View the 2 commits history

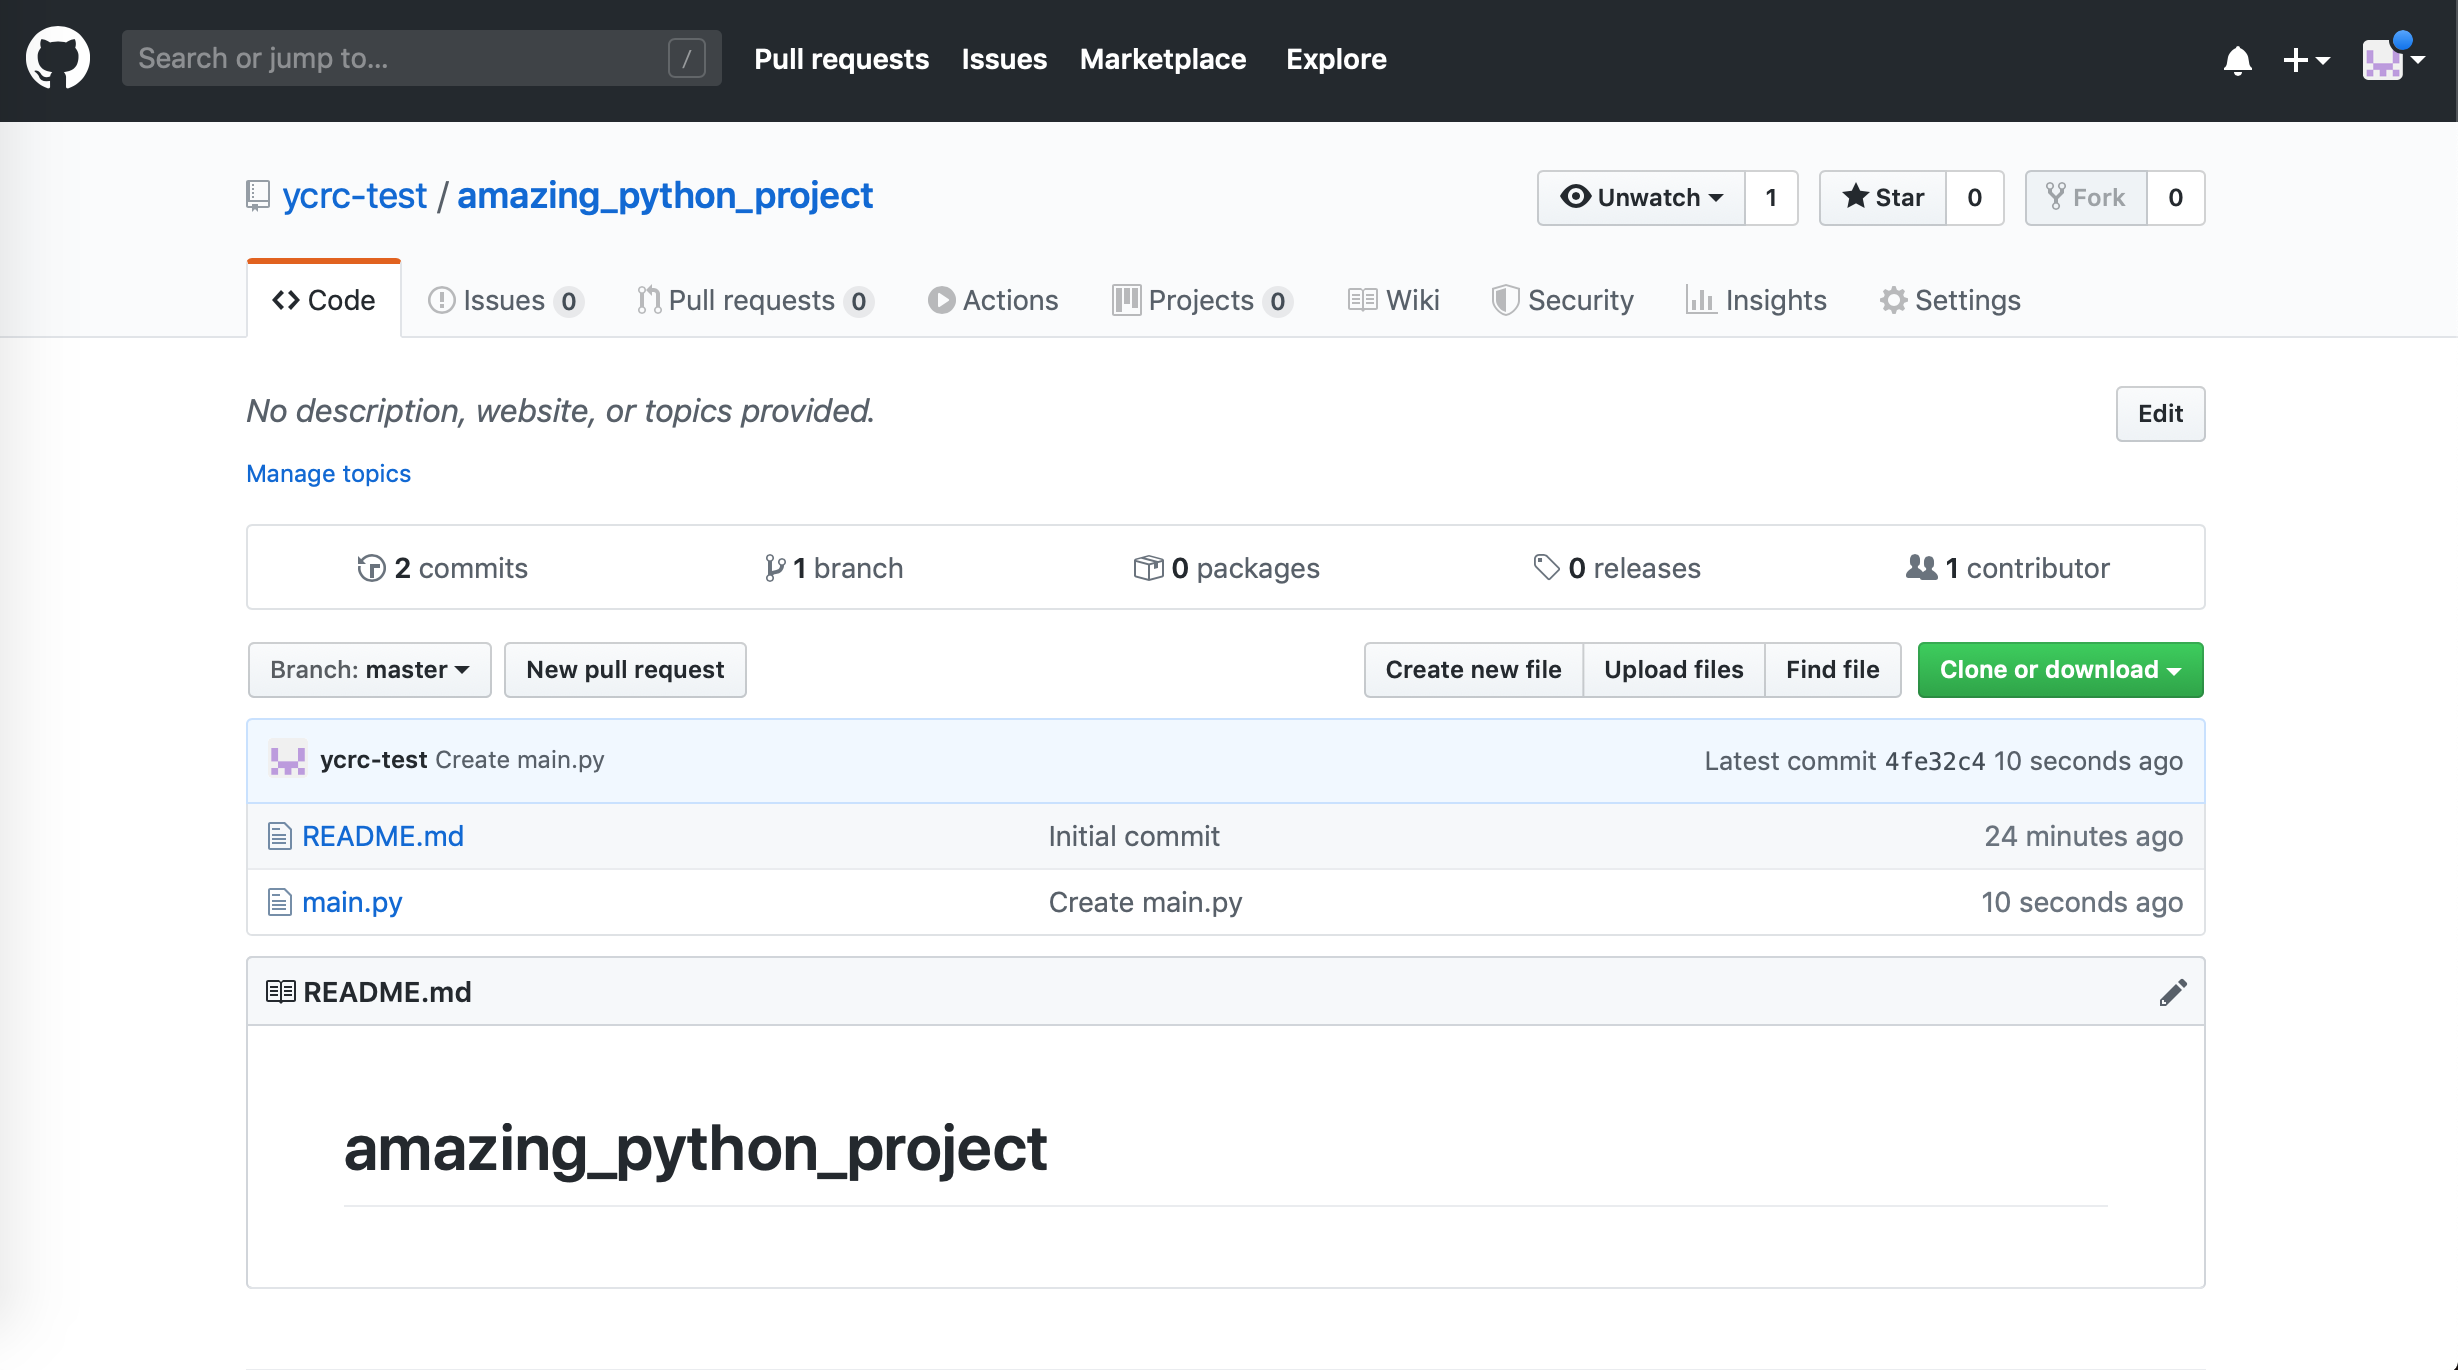pyautogui.click(x=442, y=568)
